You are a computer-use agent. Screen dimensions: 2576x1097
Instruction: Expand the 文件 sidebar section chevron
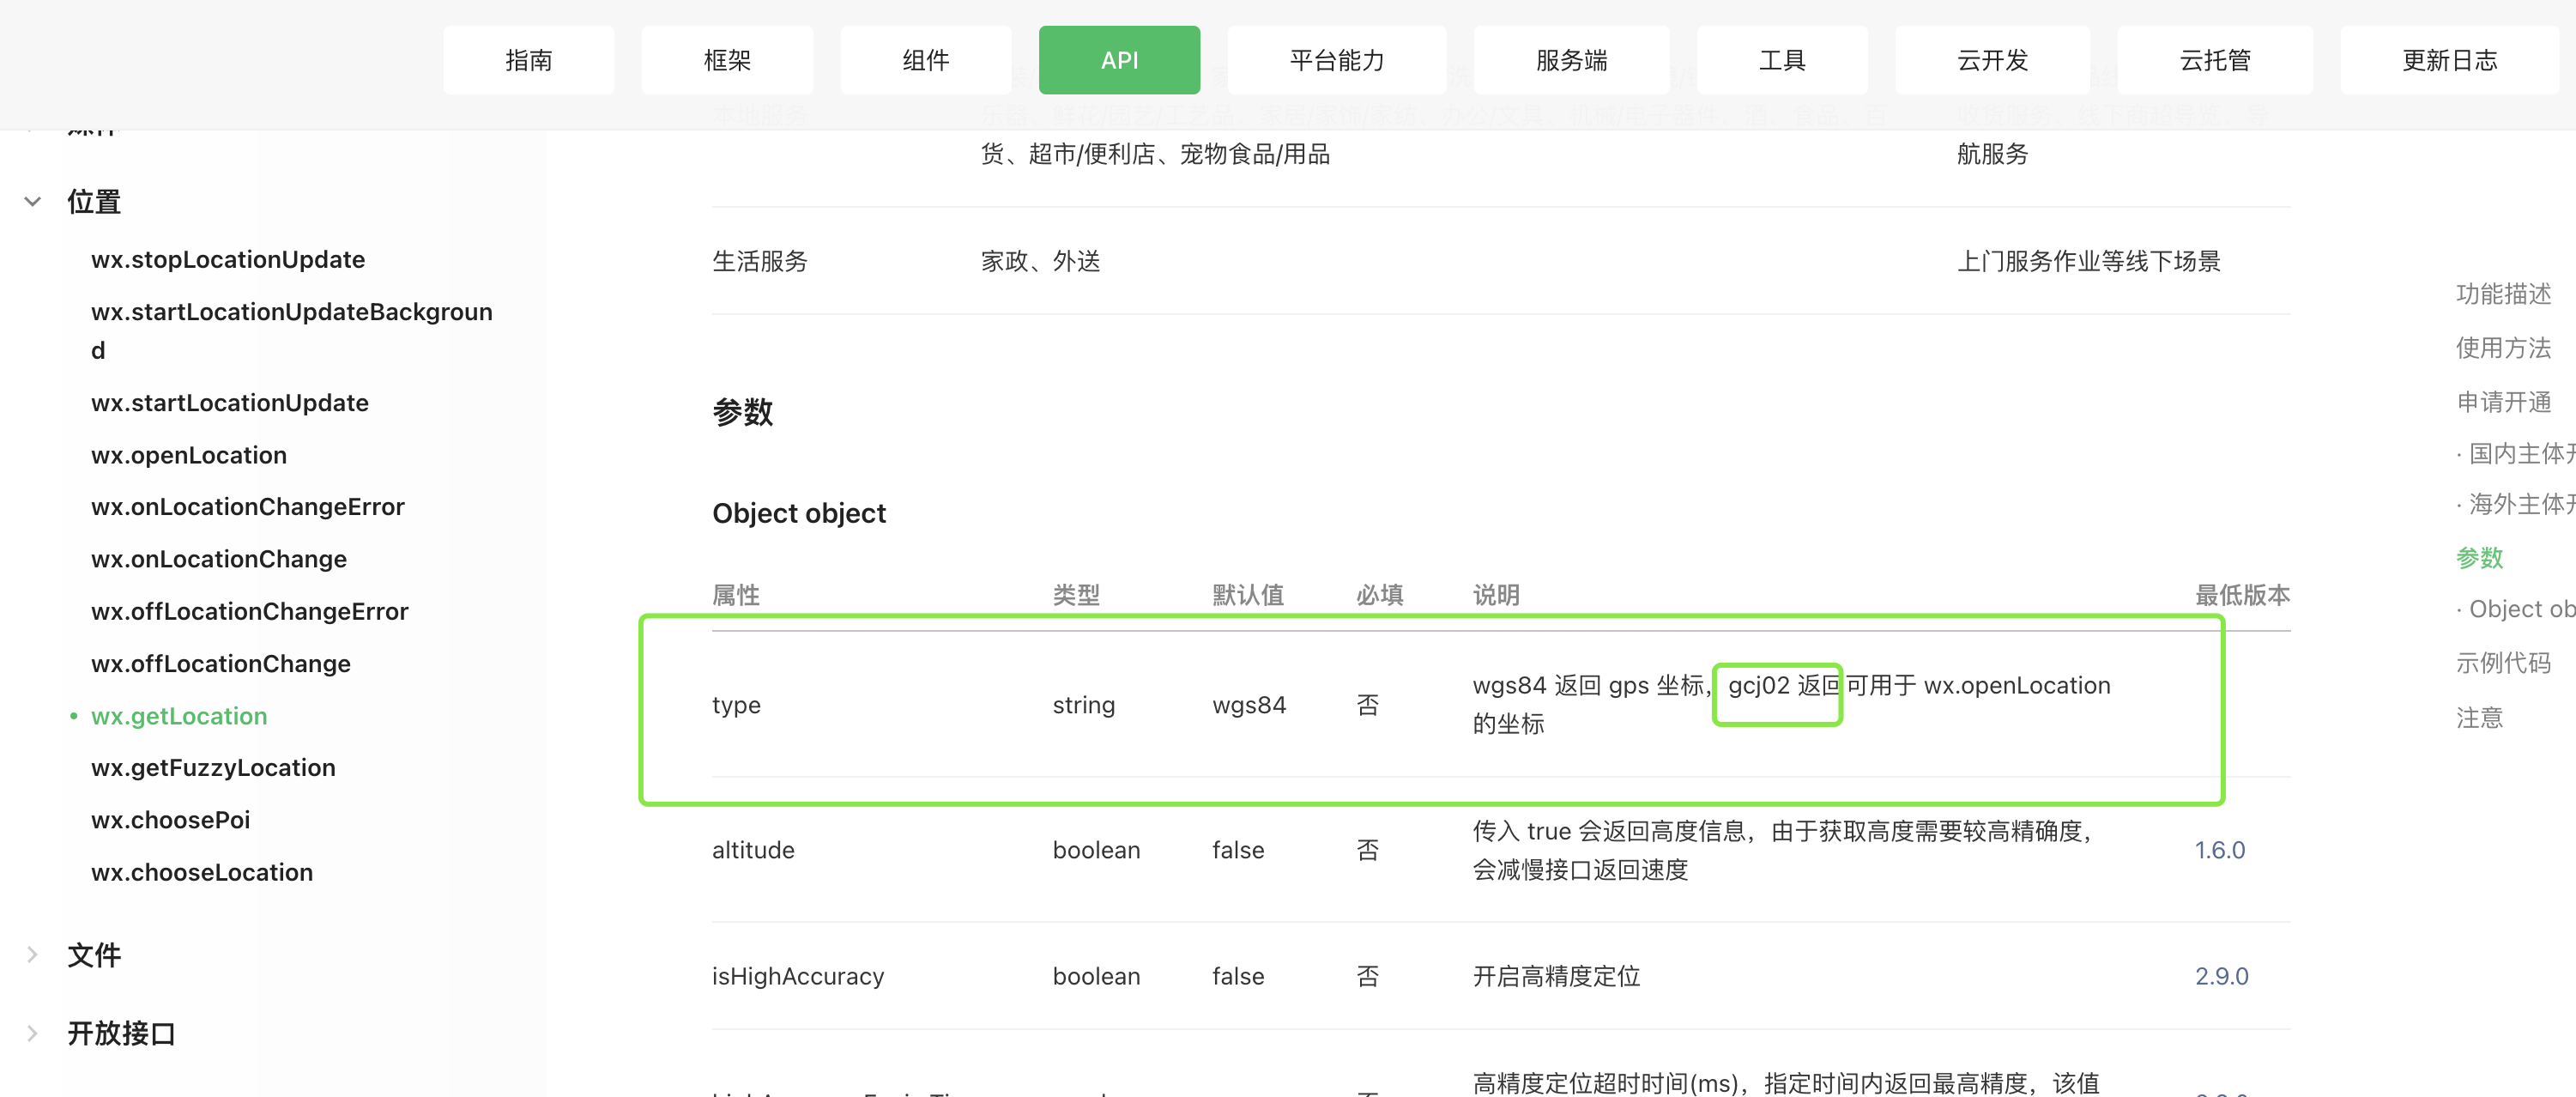click(33, 955)
